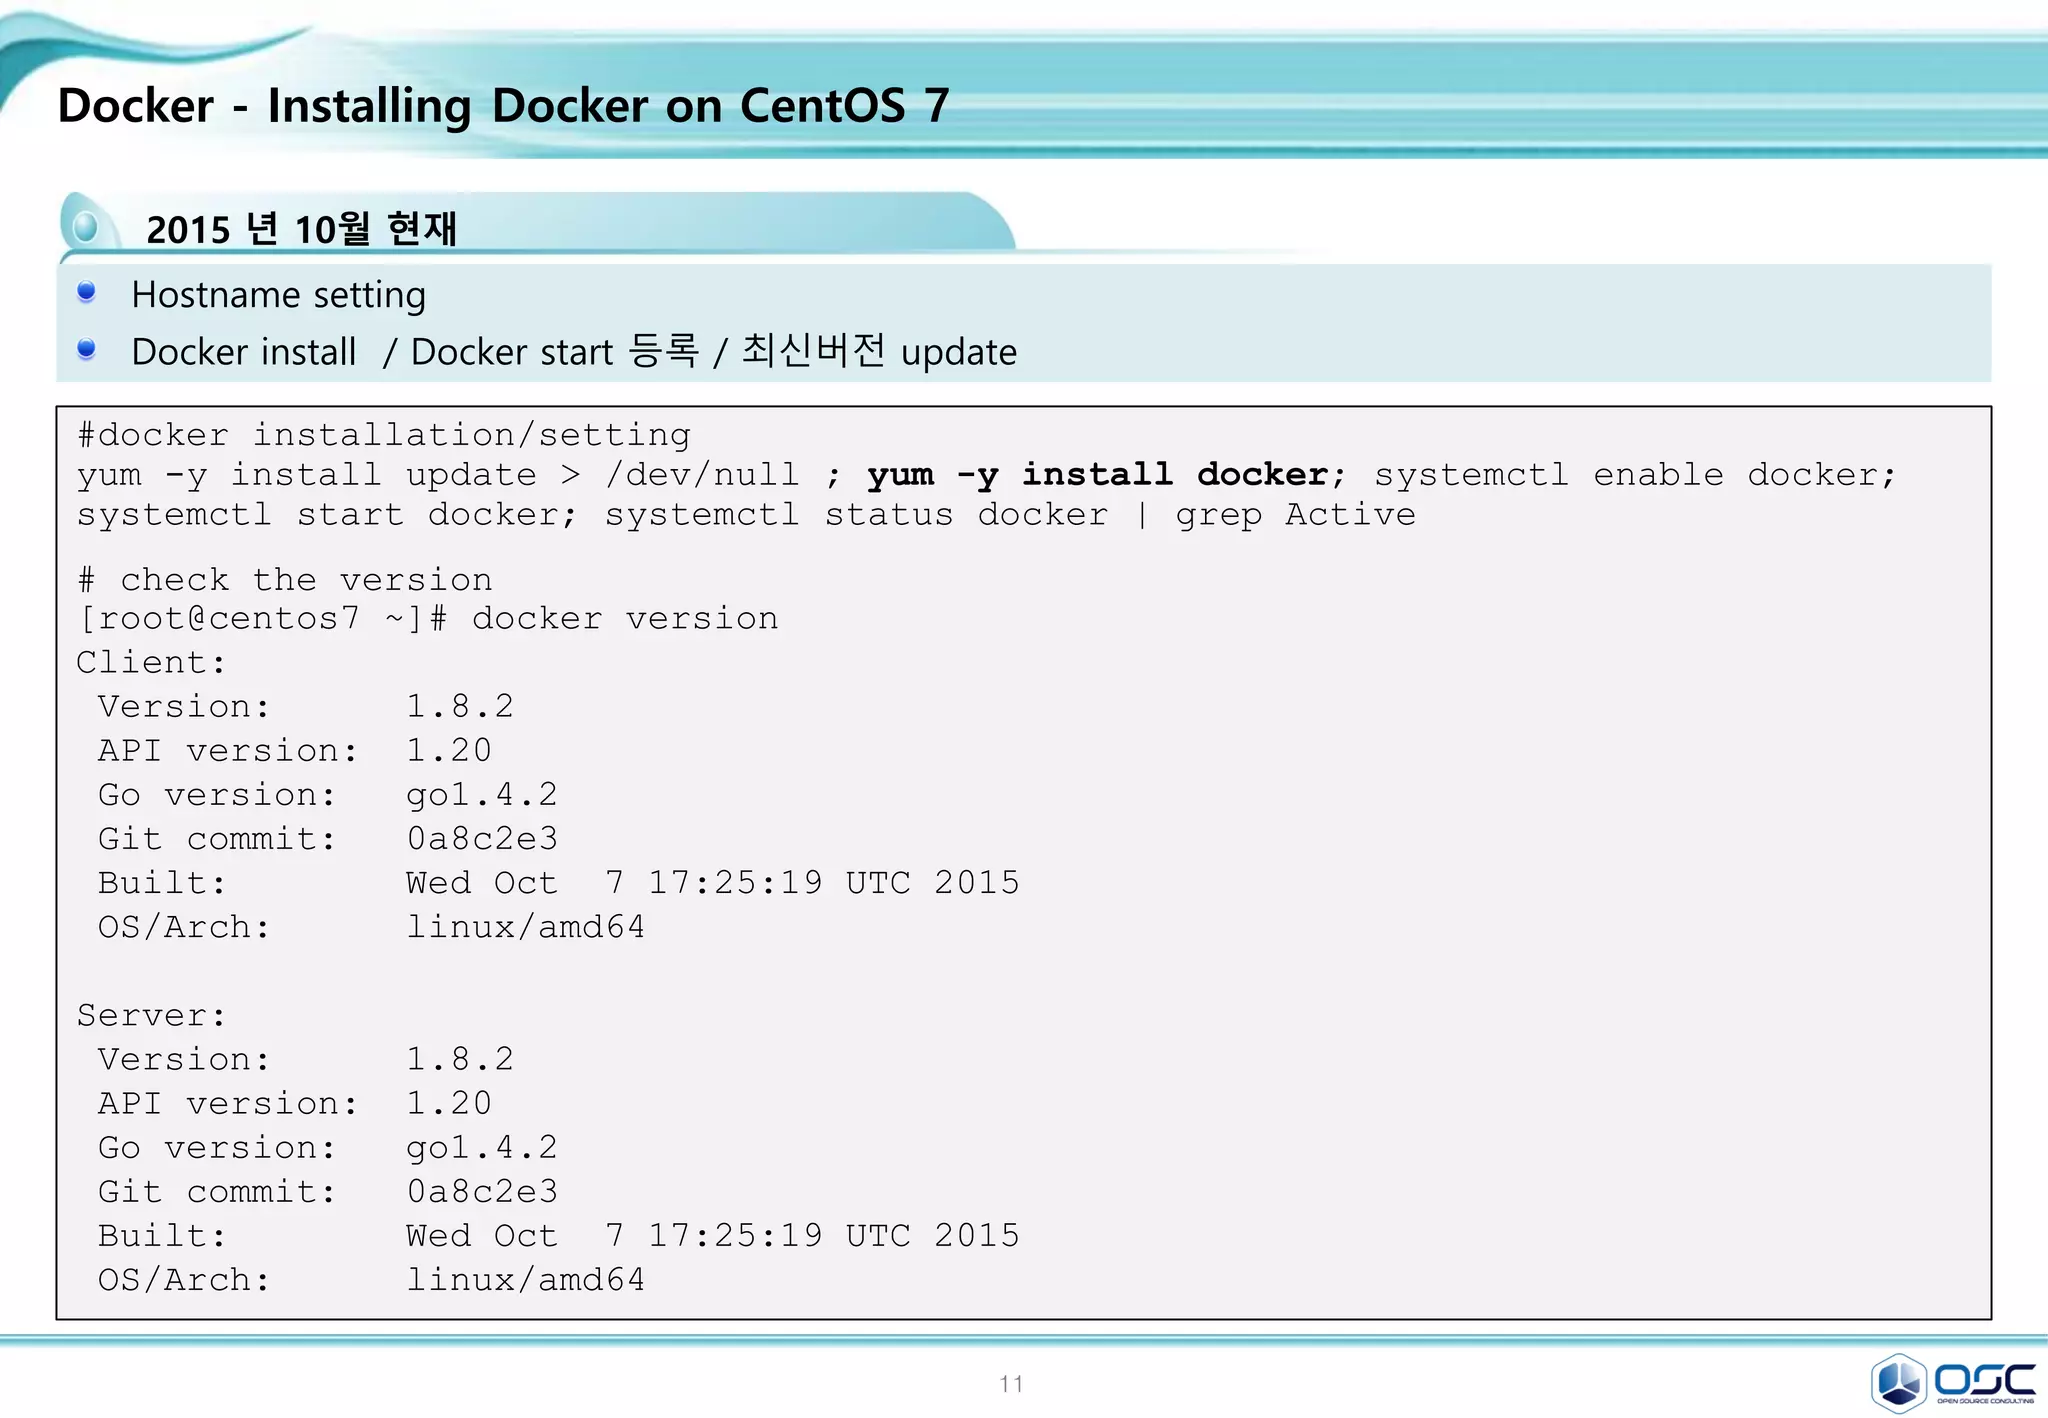The image size is (2048, 1418).
Task: Click the Server 'Go version: go1.4.2' line
Action: coord(327,1147)
